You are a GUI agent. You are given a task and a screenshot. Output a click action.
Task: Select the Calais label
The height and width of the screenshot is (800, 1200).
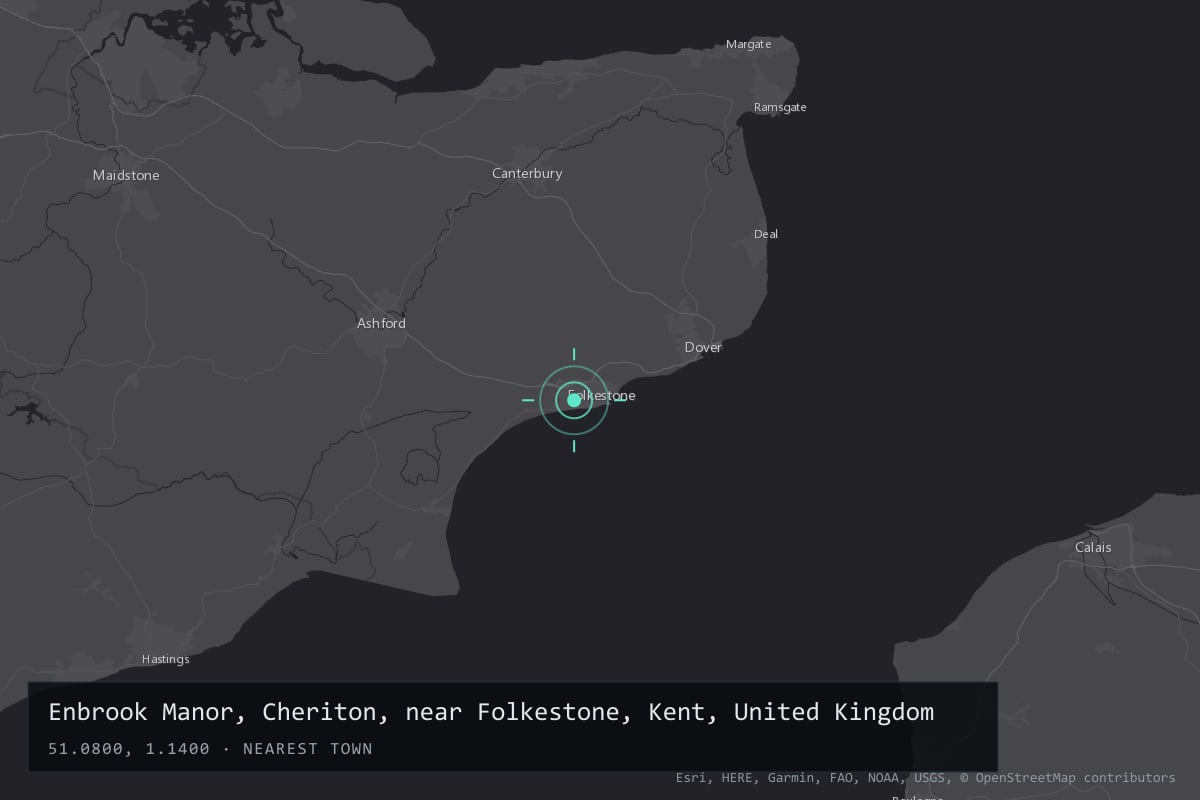[1093, 548]
